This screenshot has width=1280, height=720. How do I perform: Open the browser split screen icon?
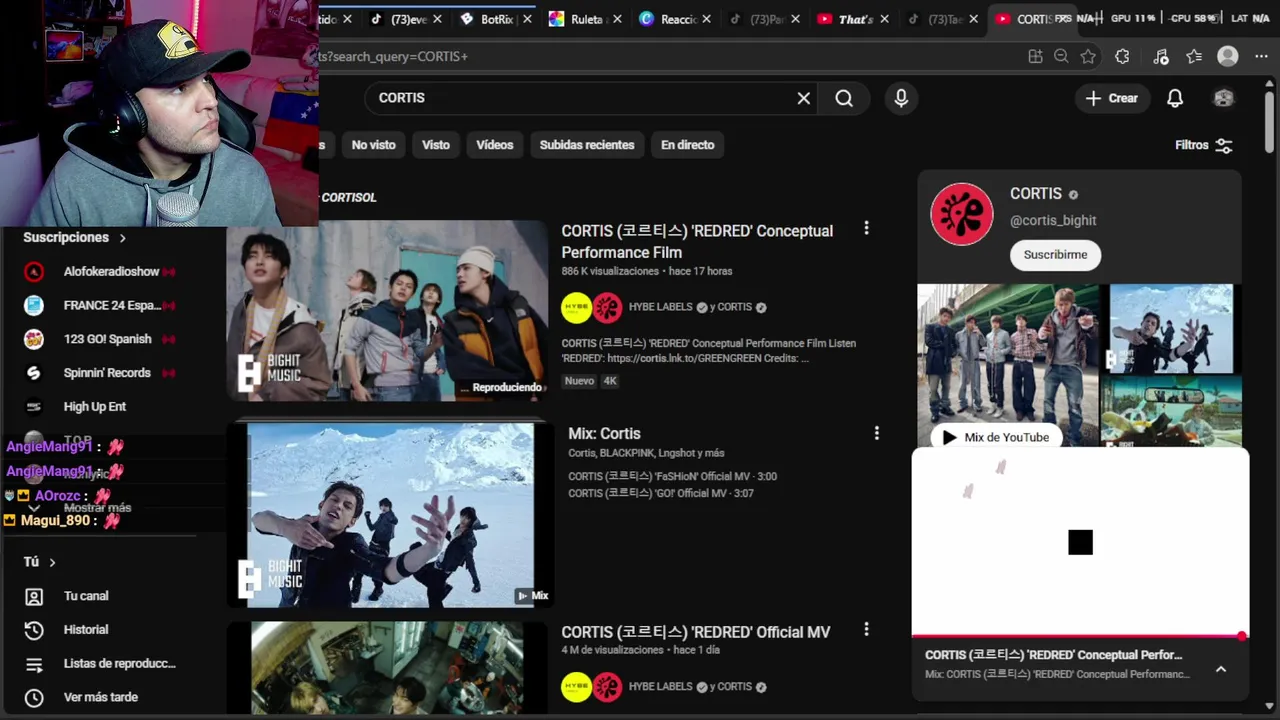[x=1035, y=57]
